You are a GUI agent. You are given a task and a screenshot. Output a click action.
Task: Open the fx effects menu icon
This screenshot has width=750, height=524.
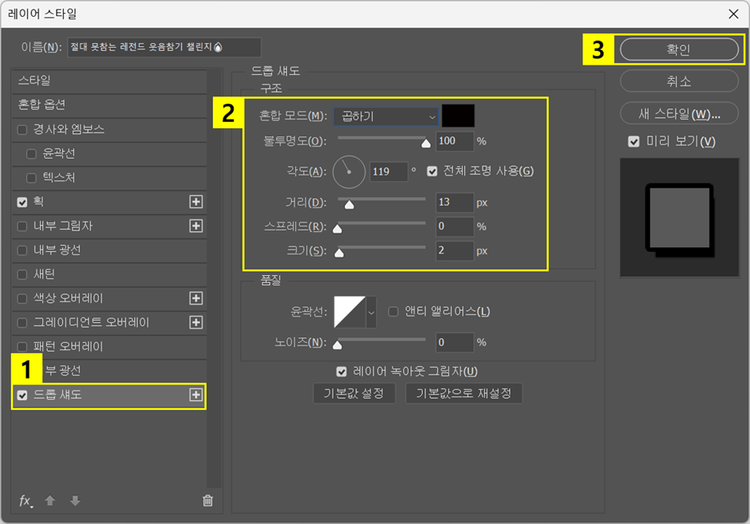(x=25, y=501)
